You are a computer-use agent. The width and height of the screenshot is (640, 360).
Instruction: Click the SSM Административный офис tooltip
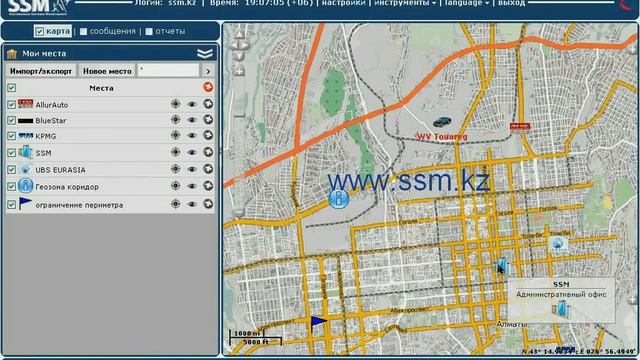(x=561, y=300)
